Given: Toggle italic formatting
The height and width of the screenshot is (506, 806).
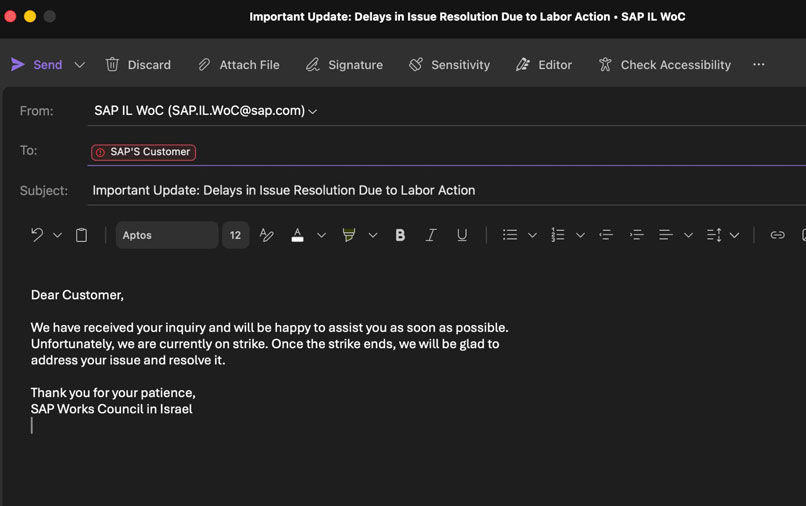Looking at the screenshot, I should coord(431,235).
